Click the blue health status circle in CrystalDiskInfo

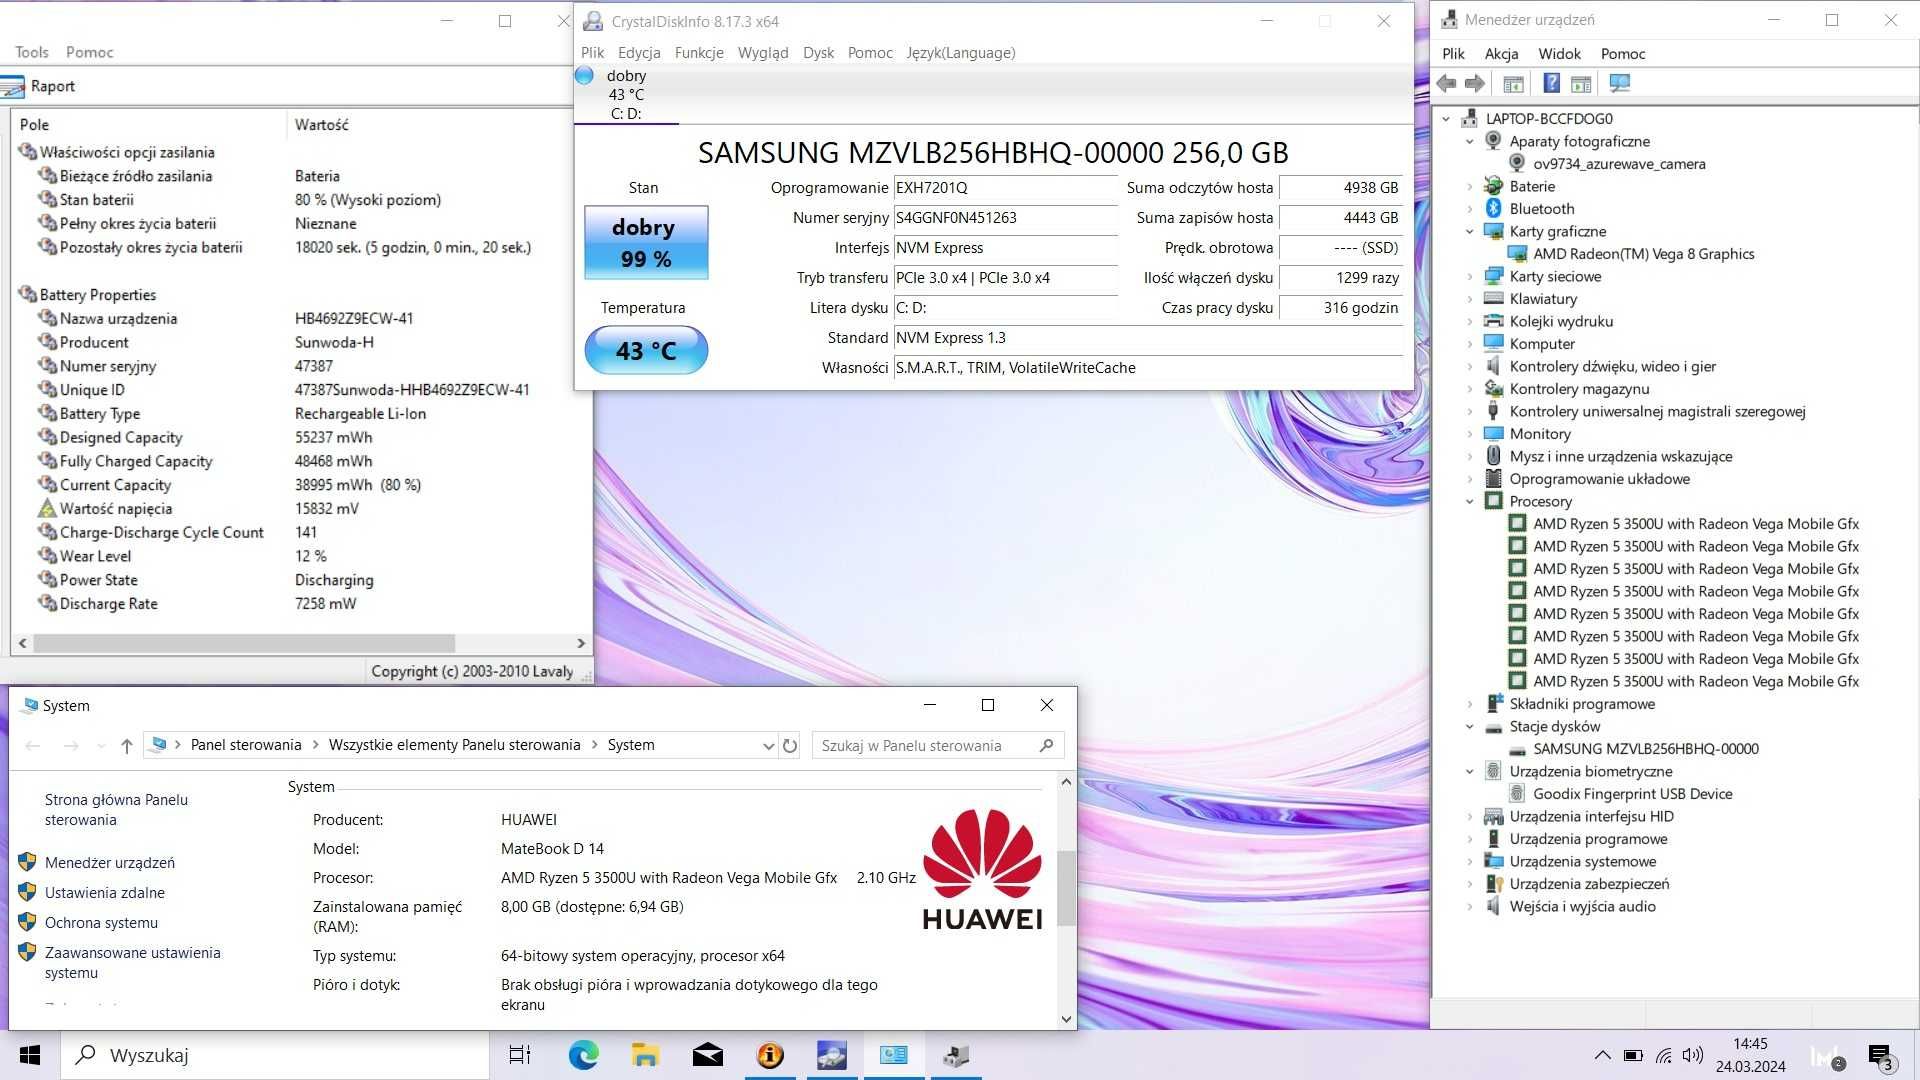[585, 75]
